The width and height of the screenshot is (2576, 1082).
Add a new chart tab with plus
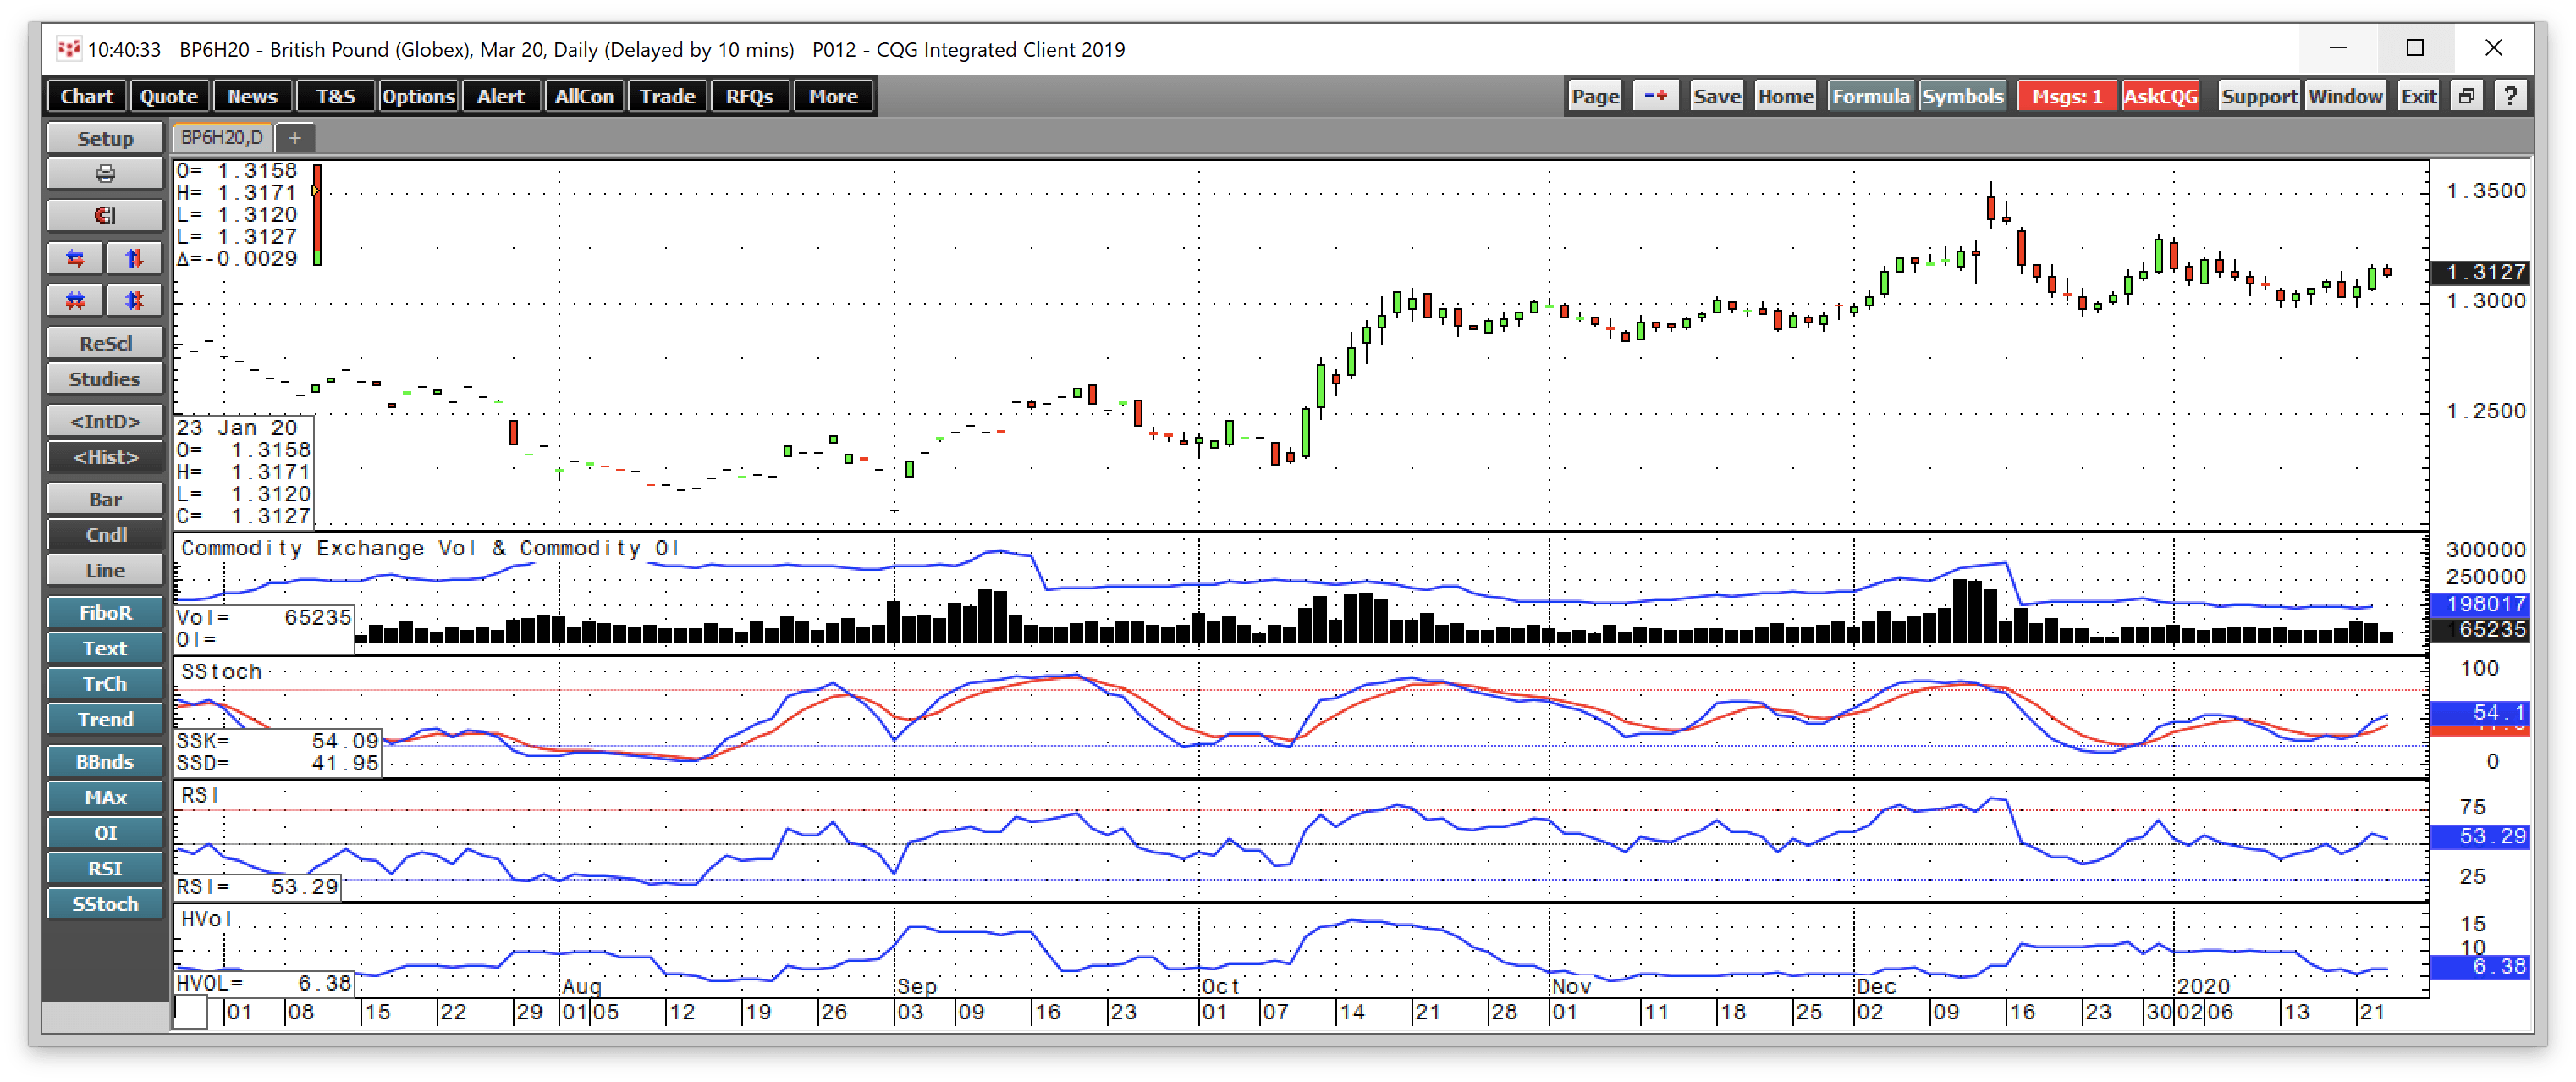tap(295, 138)
